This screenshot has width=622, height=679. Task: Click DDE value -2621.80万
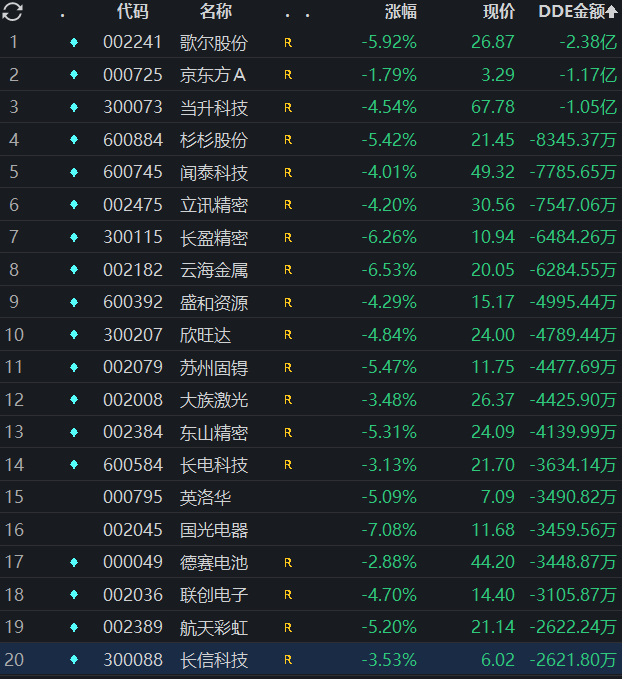click(x=573, y=660)
